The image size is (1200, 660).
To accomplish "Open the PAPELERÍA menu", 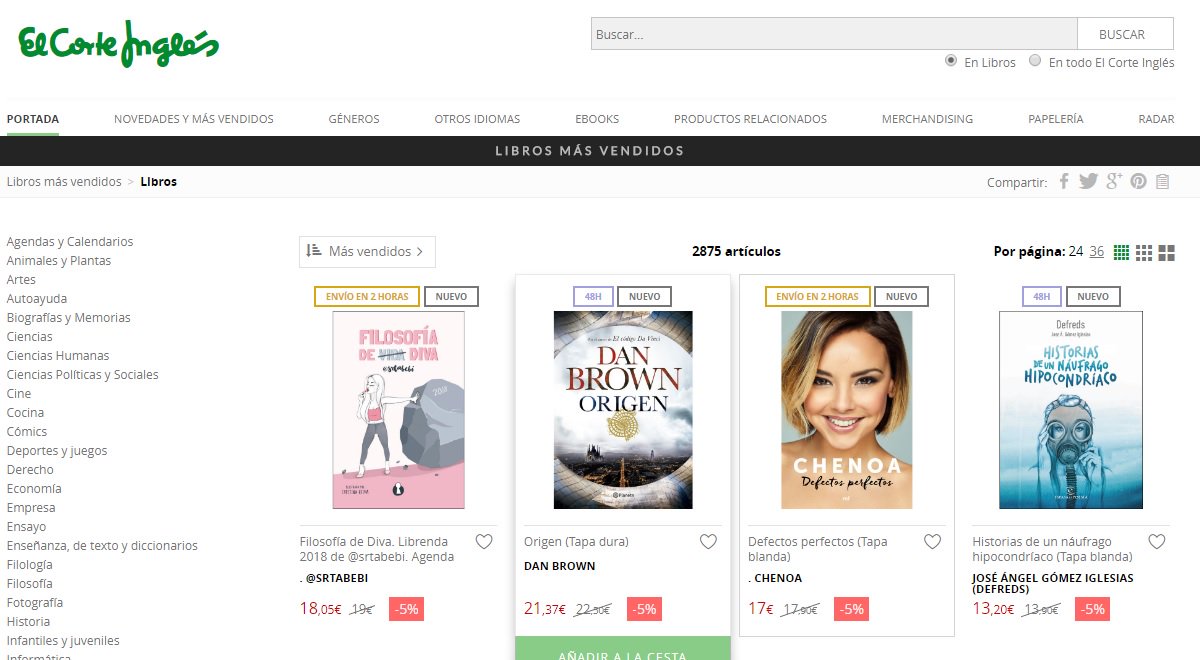I will point(1056,119).
